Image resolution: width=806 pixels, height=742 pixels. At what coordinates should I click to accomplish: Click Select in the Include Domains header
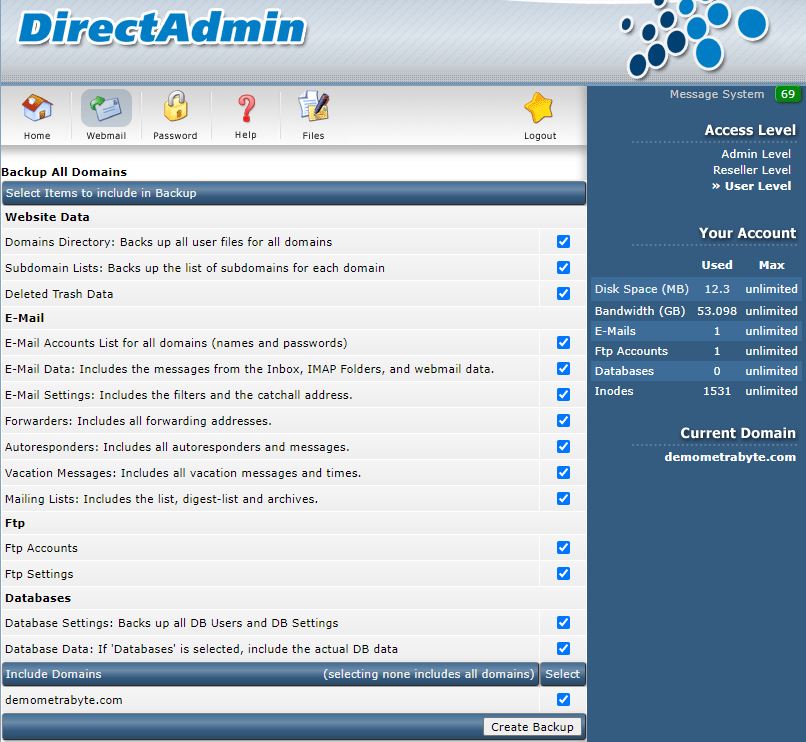(562, 674)
